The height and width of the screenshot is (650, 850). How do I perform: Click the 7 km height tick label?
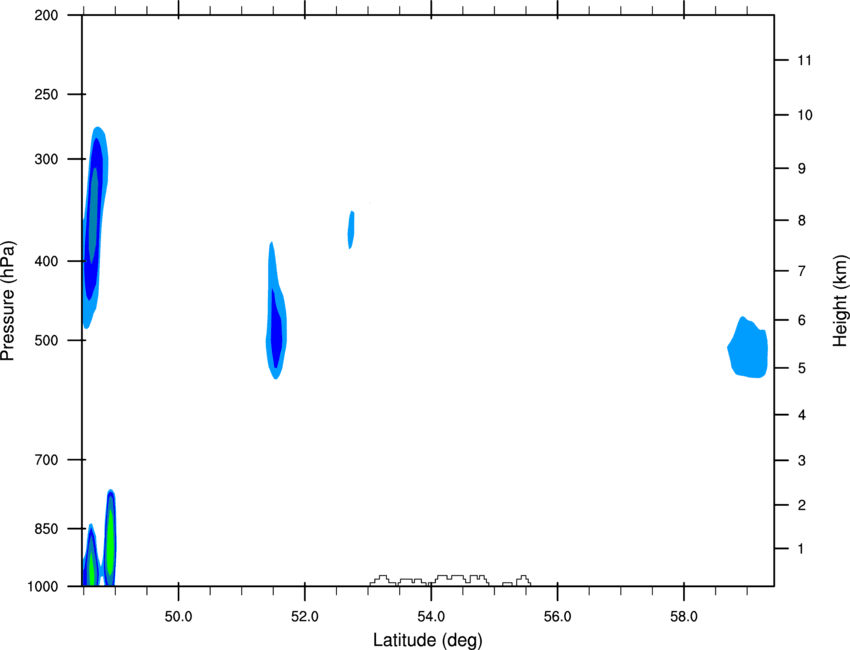coord(802,271)
